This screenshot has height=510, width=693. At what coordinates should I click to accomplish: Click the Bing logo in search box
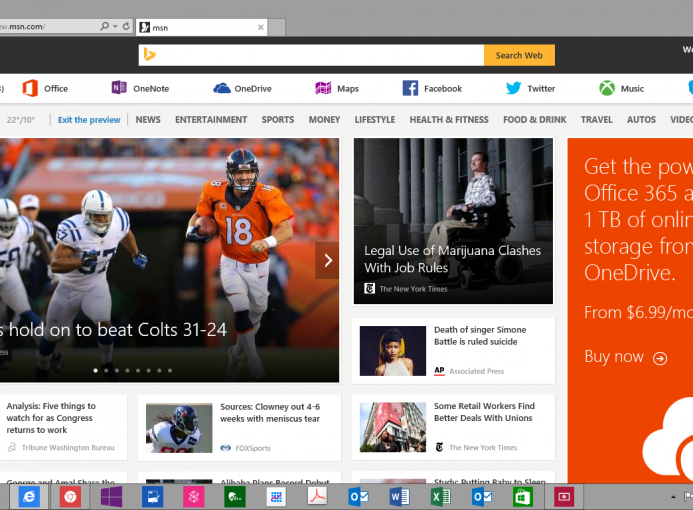click(149, 55)
